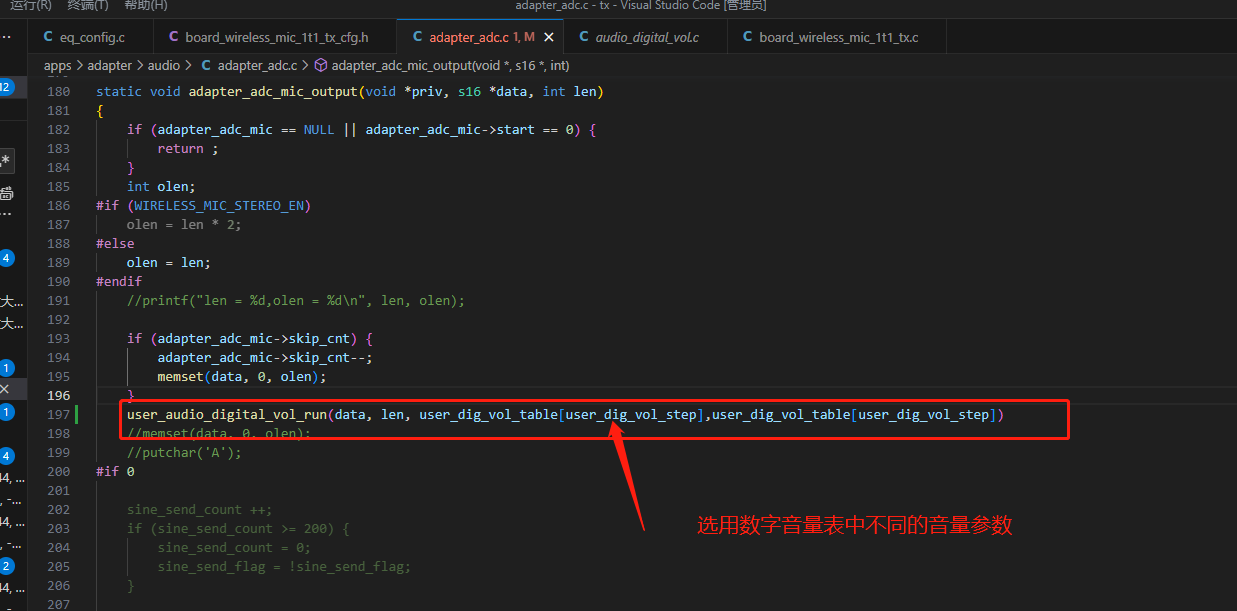This screenshot has height=611, width=1237.
Task: Select the audio_digital_vol.c editor tab
Action: coord(645,37)
